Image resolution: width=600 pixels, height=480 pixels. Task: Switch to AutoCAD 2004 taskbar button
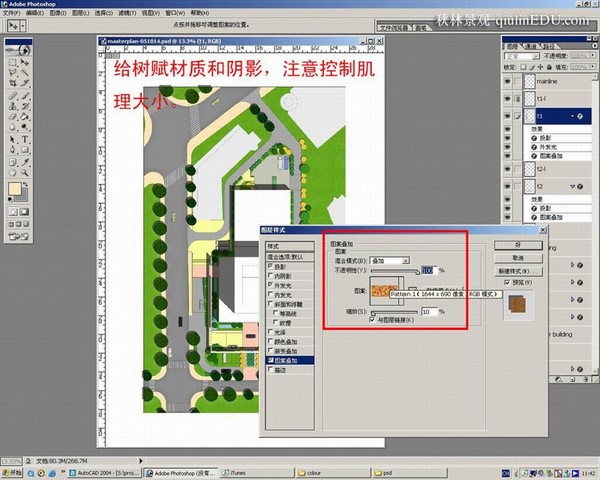pos(104,473)
